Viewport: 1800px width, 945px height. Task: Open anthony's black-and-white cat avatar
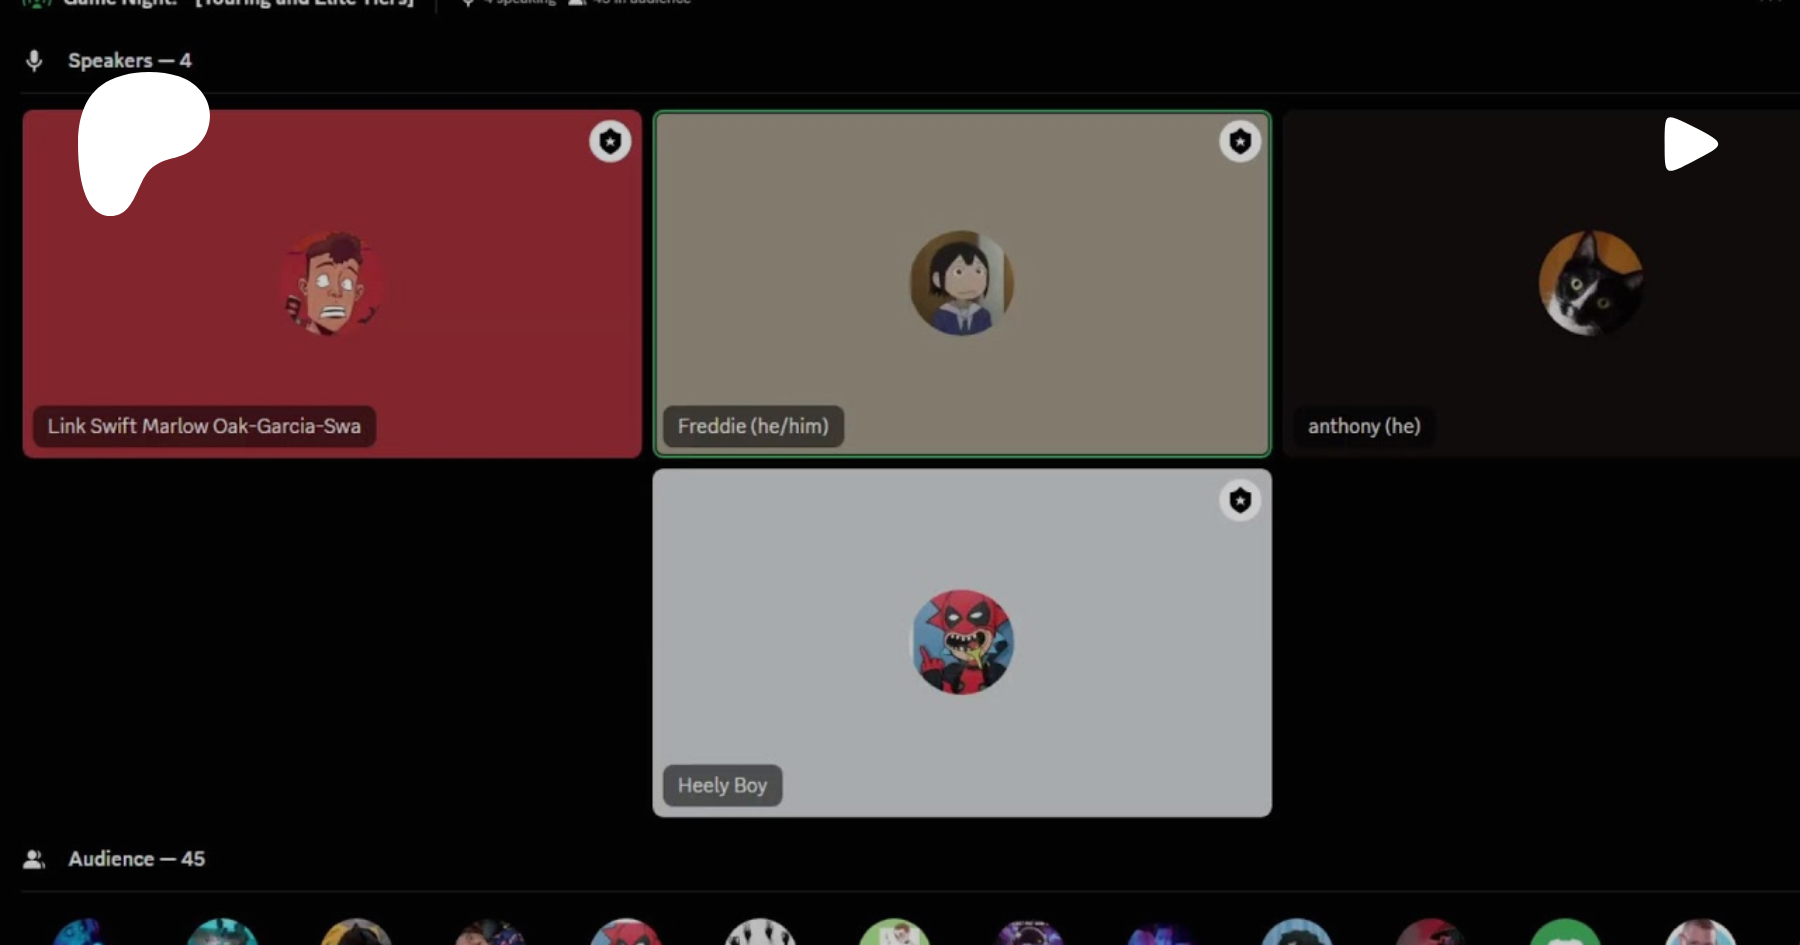tap(1591, 284)
